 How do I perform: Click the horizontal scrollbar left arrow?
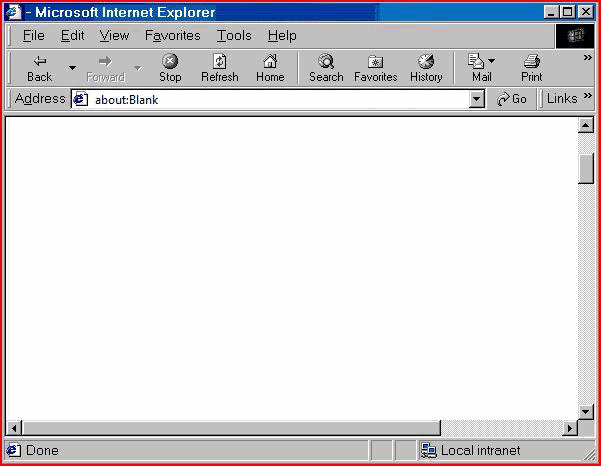[x=14, y=428]
